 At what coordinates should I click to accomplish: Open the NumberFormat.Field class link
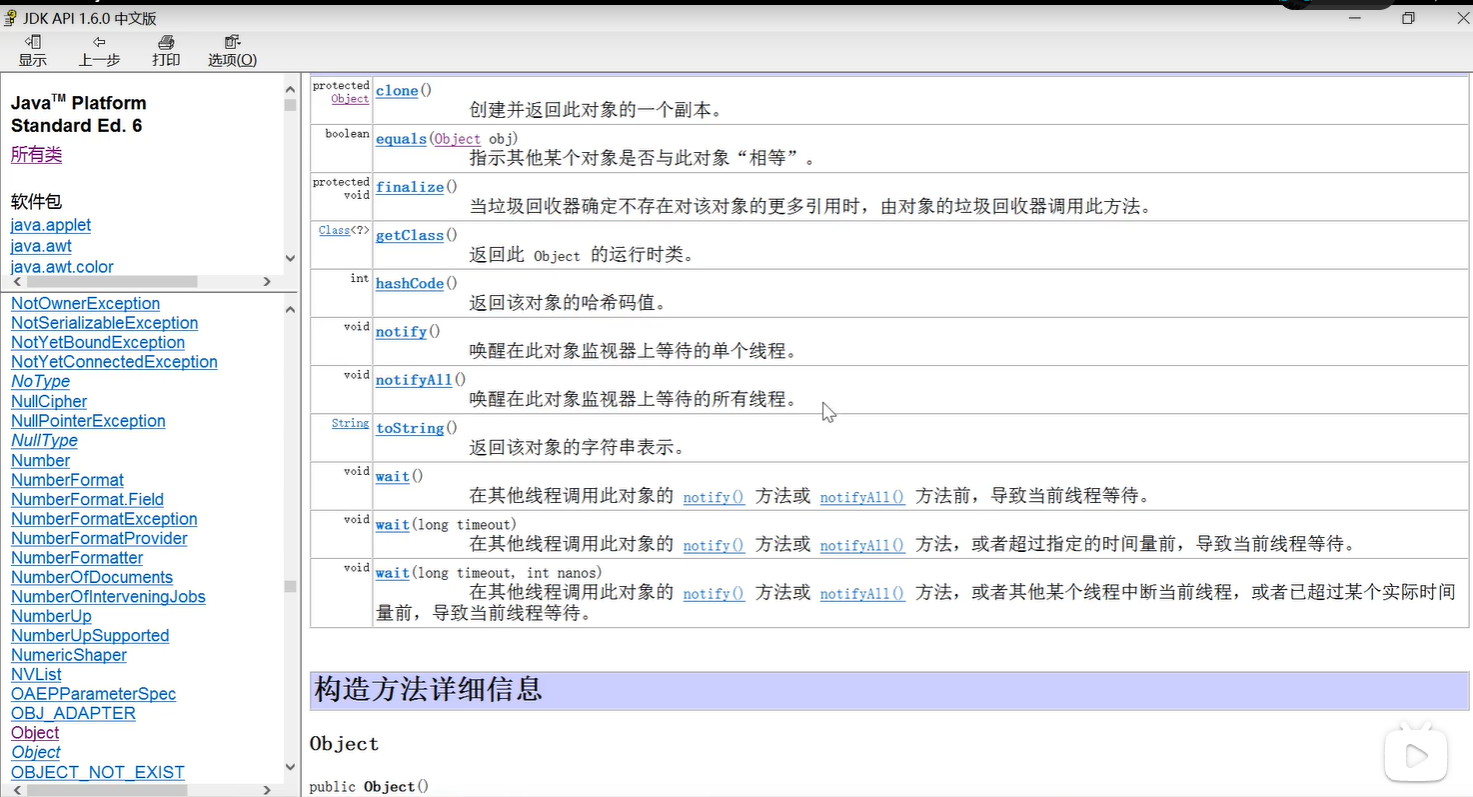[x=87, y=499]
